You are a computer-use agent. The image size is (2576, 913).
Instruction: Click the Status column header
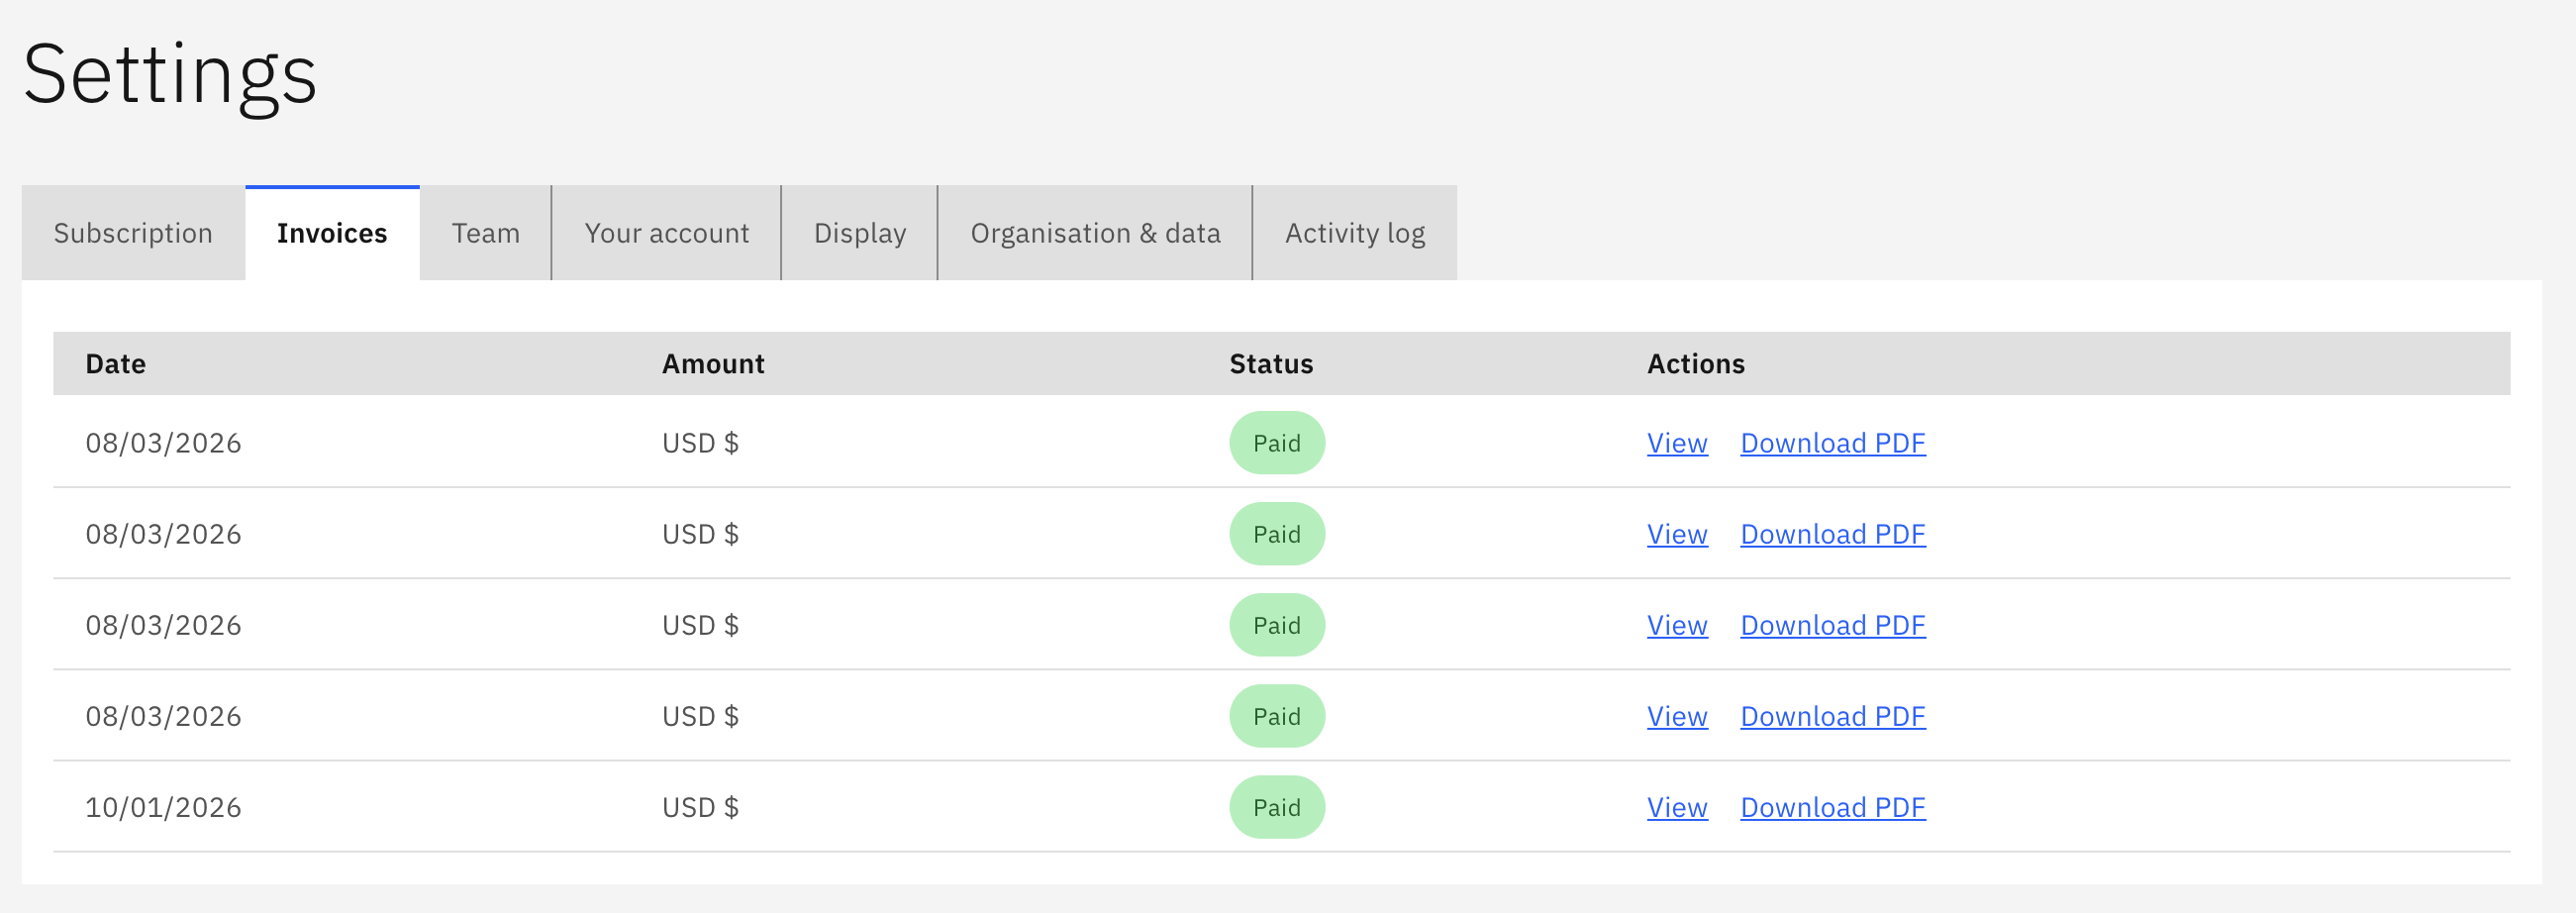(x=1271, y=364)
